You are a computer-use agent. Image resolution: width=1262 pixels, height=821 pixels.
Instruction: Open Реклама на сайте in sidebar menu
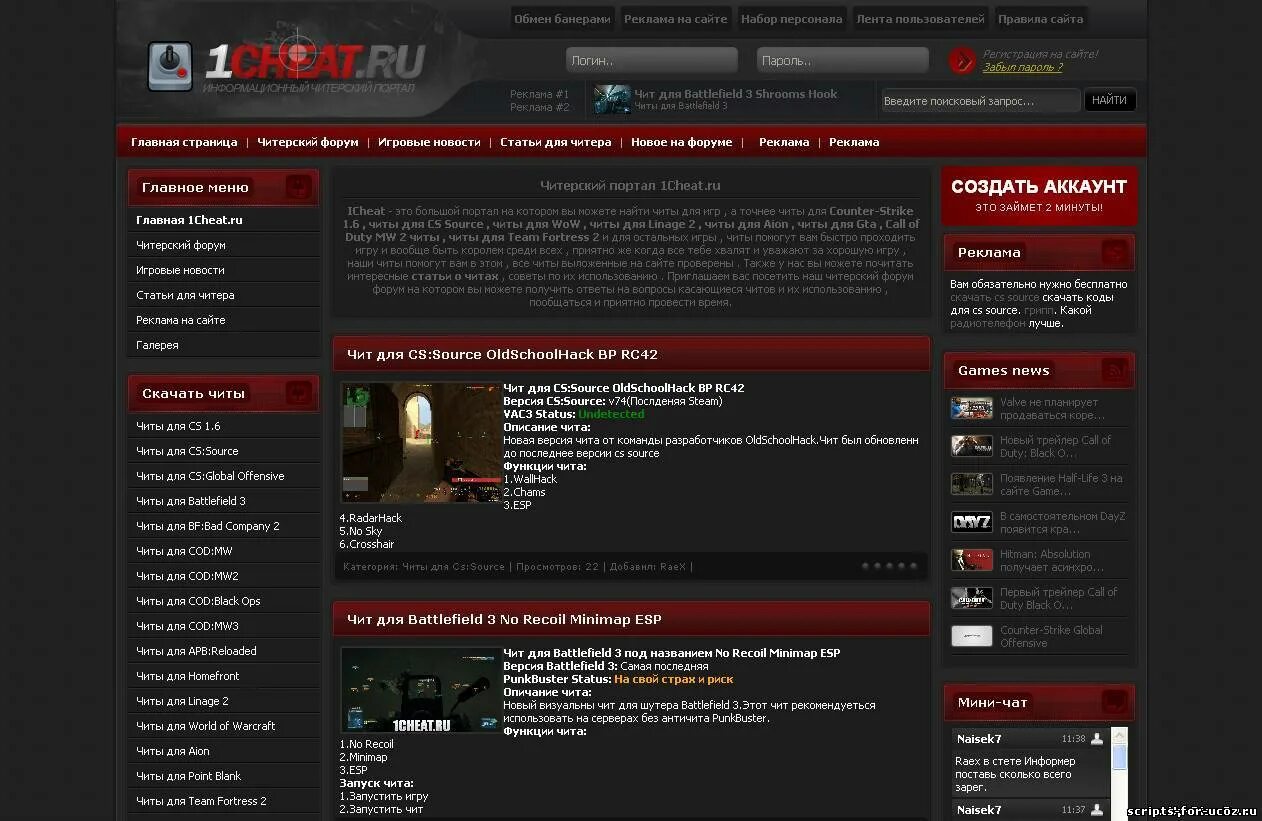tap(181, 320)
